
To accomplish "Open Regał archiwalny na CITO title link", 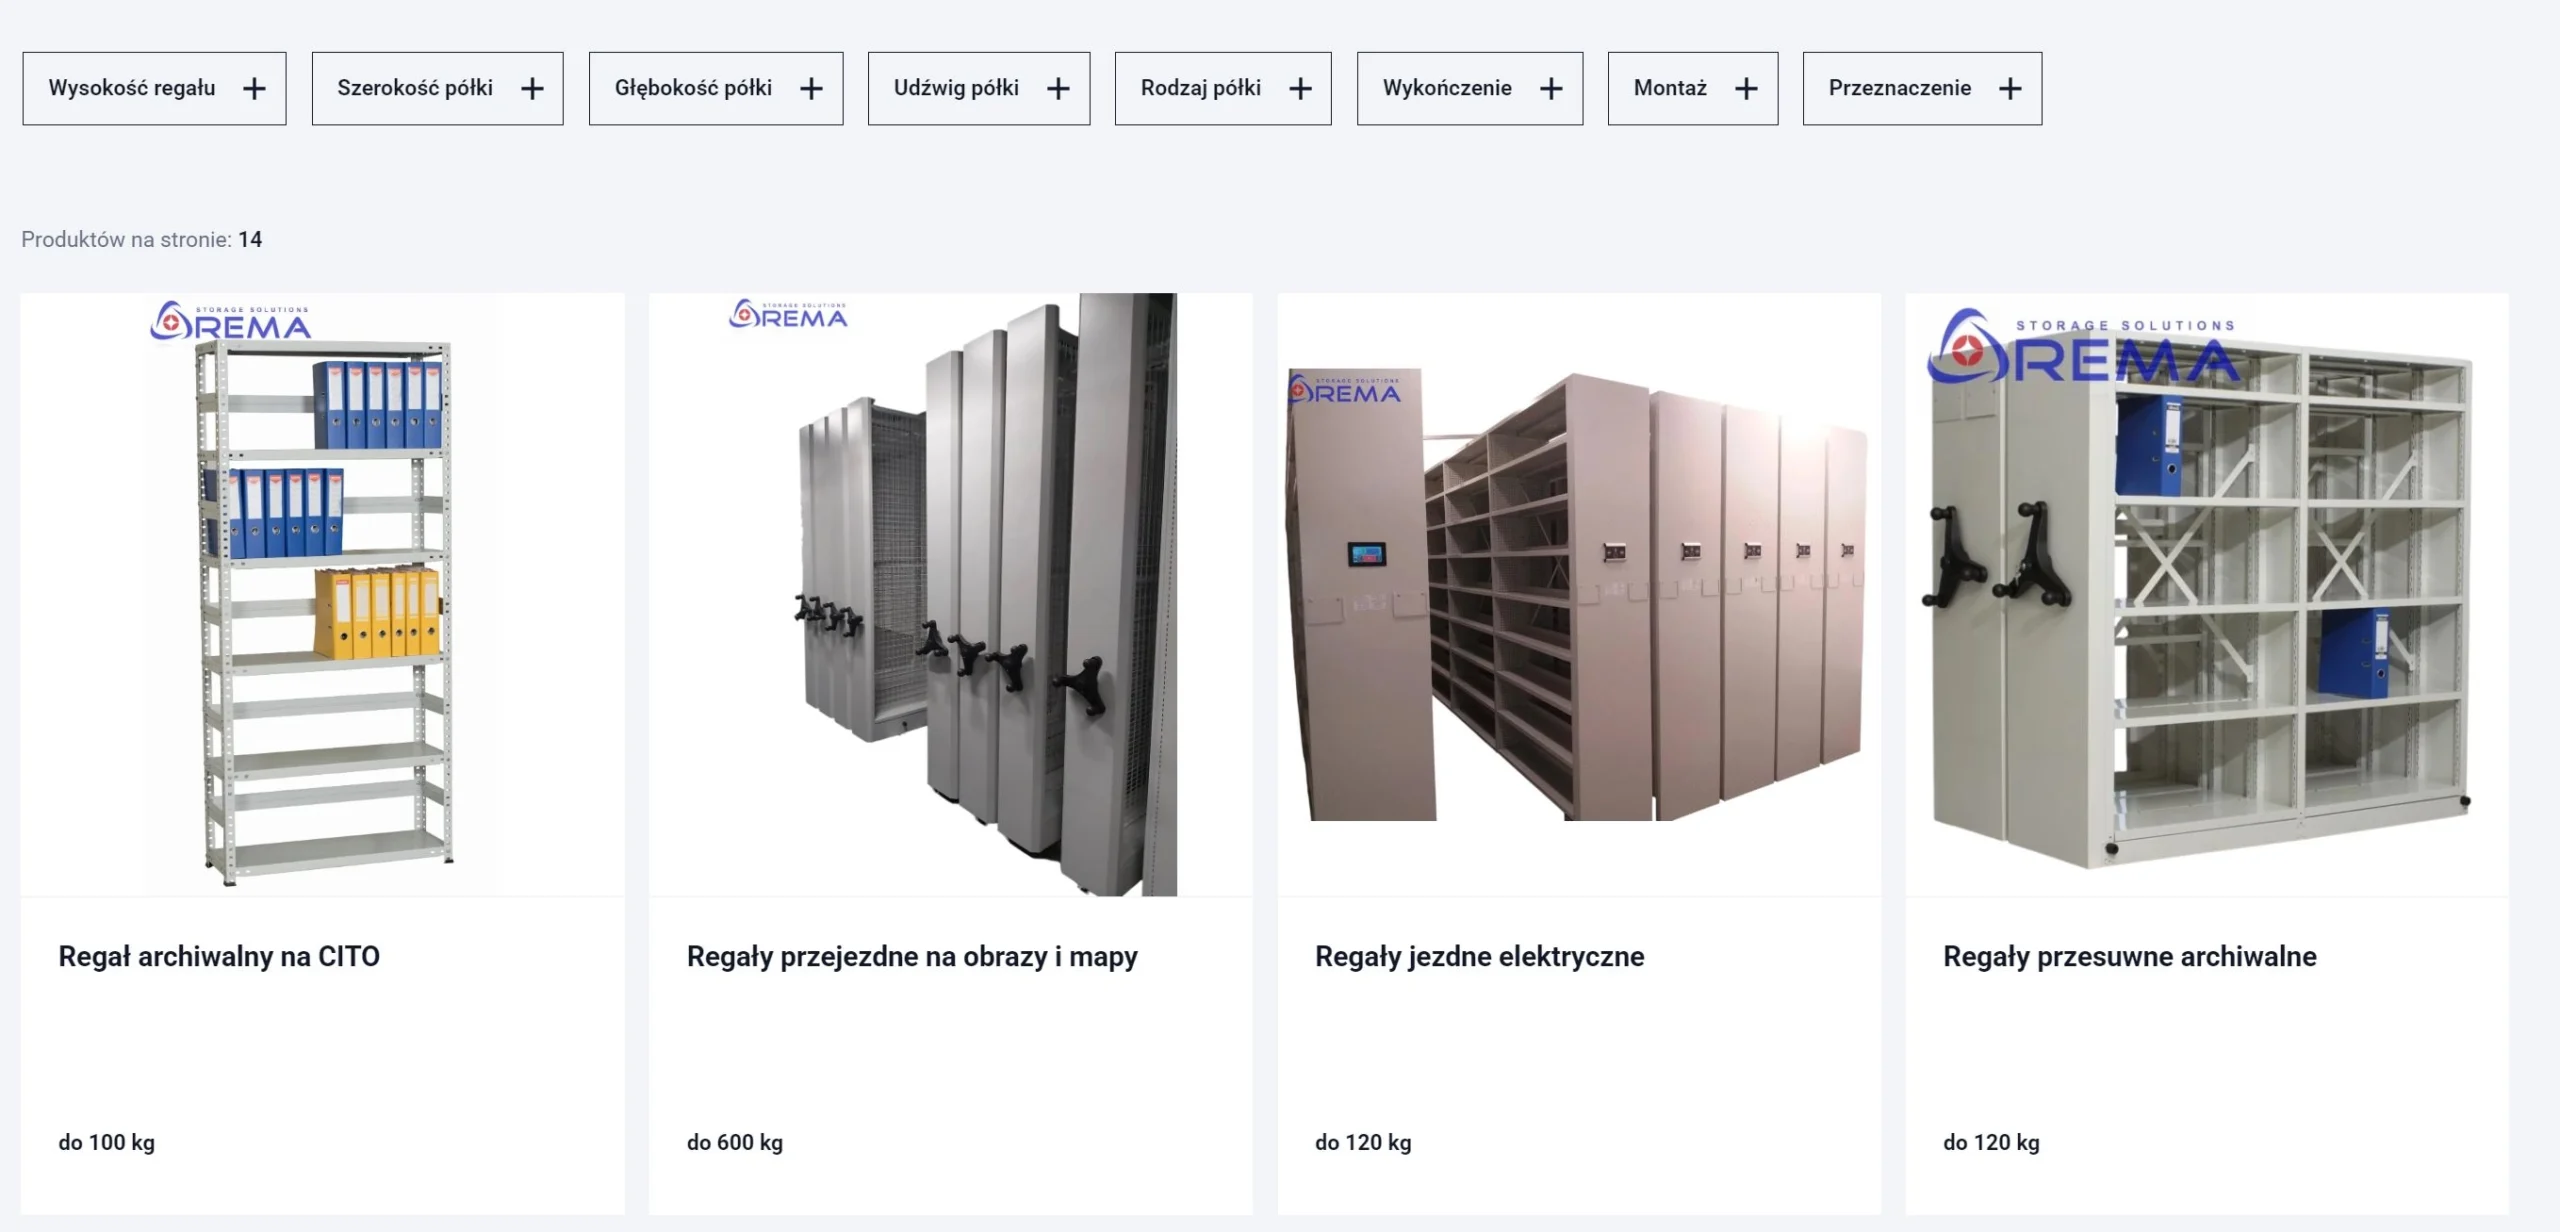I will coord(219,956).
